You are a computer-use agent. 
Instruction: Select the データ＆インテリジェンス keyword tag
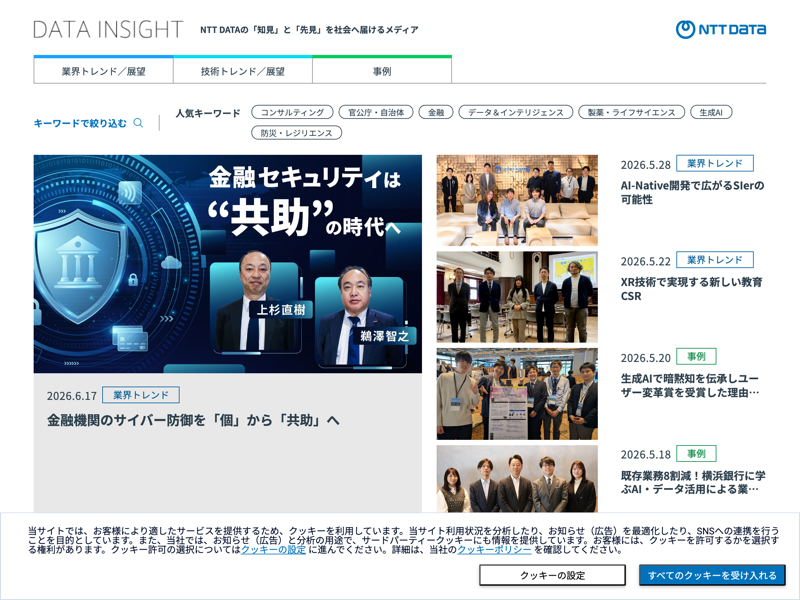516,112
